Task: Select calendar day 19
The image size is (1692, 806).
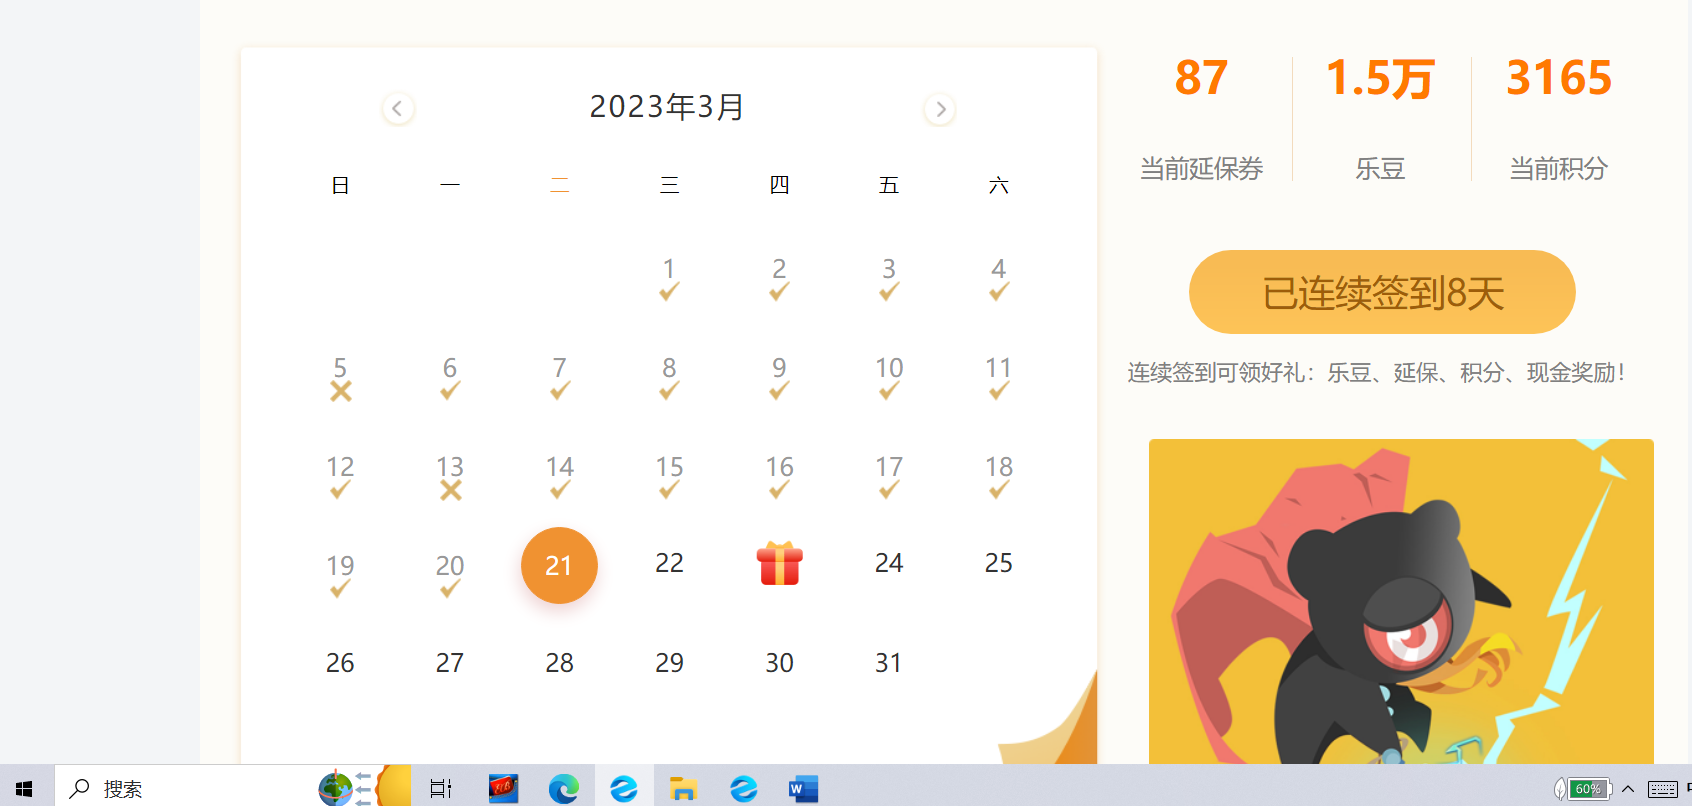Action: tap(340, 577)
